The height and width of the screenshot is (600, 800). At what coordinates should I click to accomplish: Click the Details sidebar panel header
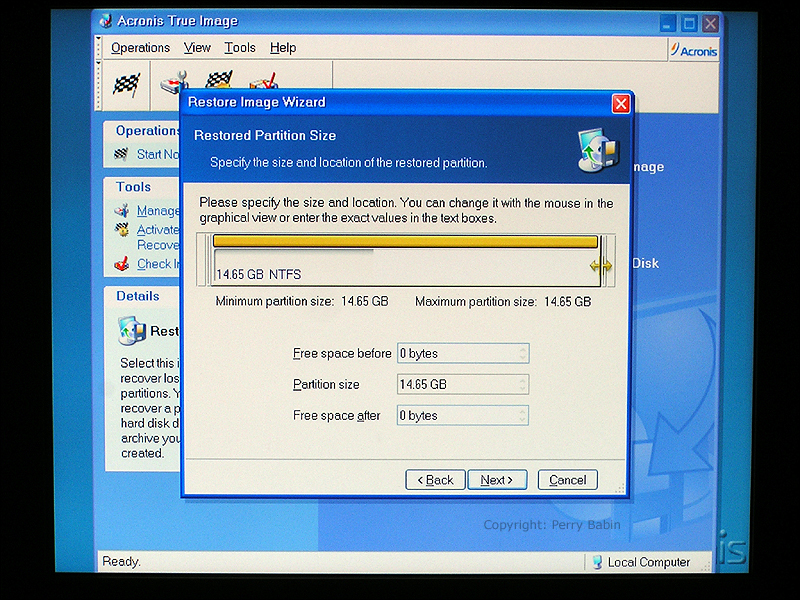point(142,296)
